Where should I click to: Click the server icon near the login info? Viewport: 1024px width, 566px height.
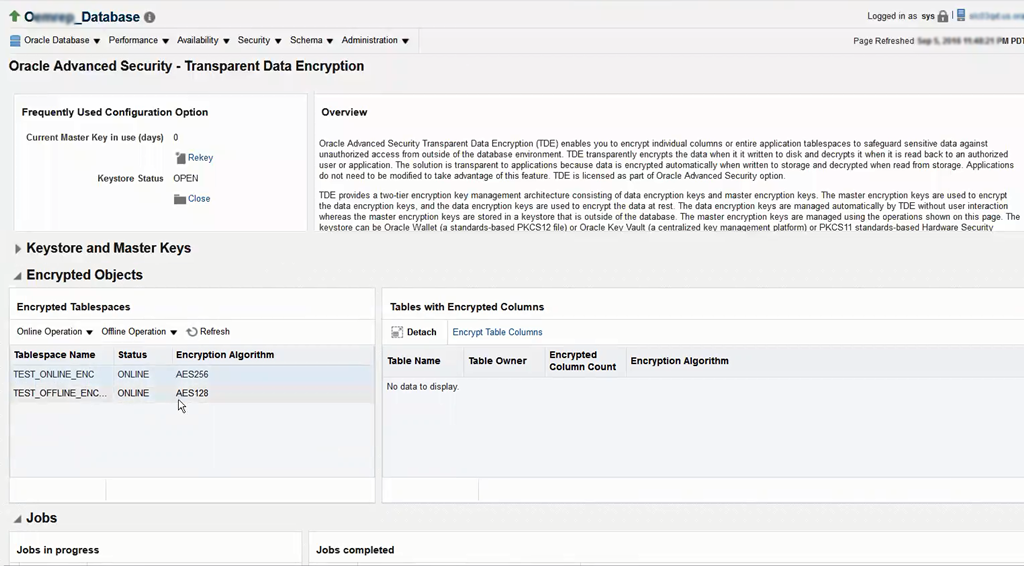961,16
